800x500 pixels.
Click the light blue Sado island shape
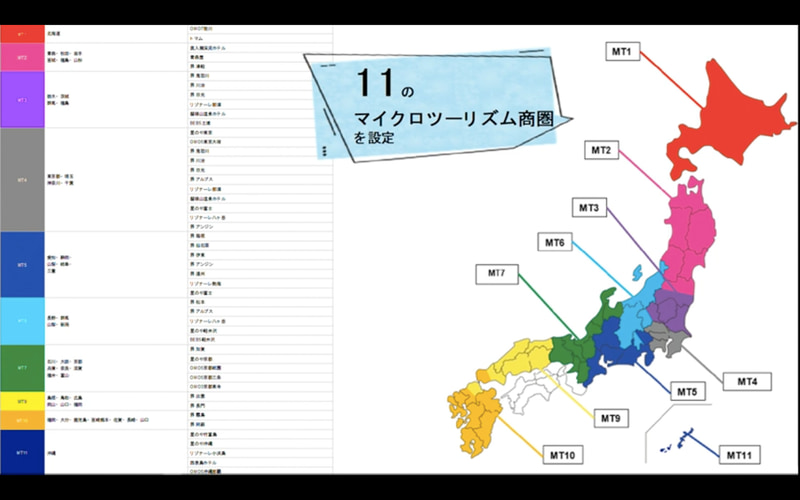pos(637,273)
